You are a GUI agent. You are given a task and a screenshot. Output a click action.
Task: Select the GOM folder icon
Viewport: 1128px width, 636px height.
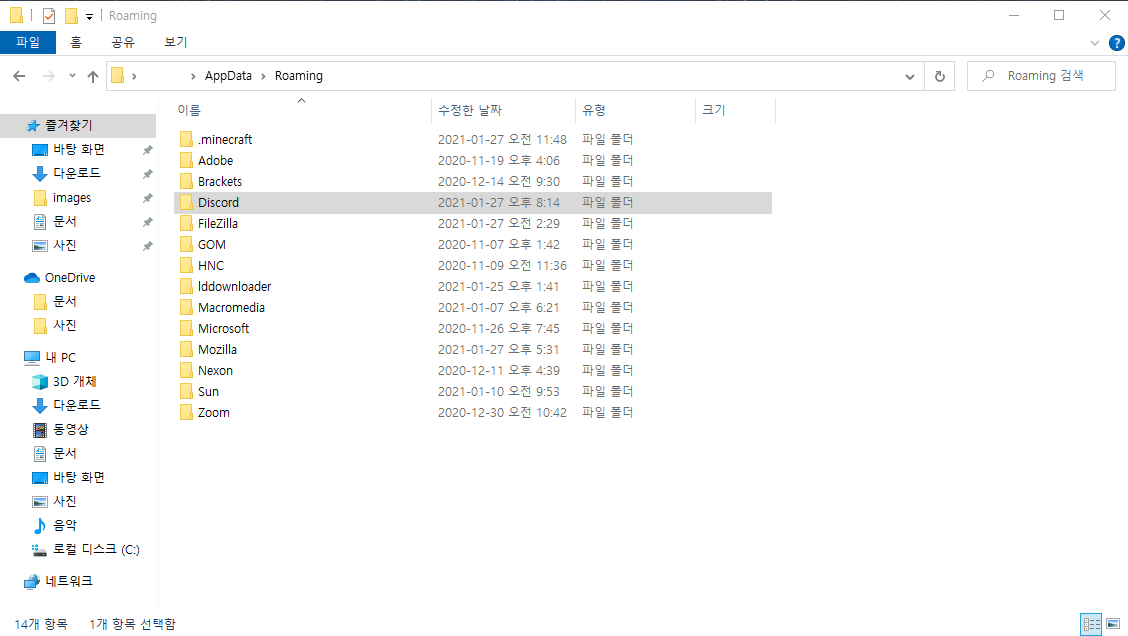[x=186, y=244]
